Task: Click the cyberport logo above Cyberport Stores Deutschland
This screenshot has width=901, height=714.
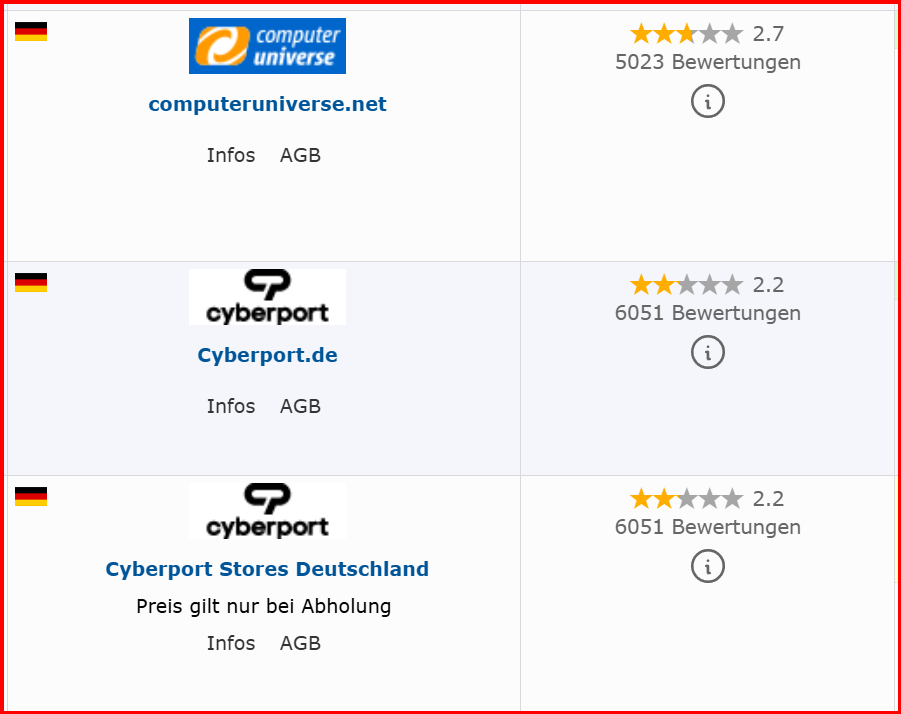Action: coord(267,511)
